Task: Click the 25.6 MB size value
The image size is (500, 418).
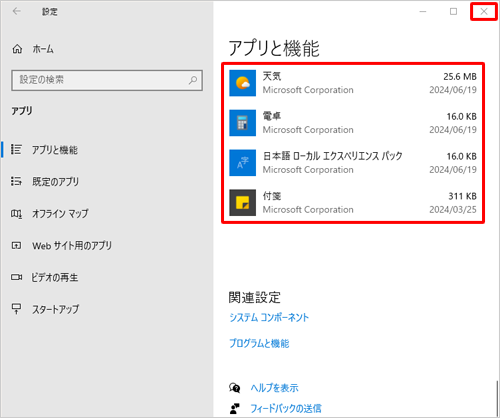Action: (x=460, y=77)
